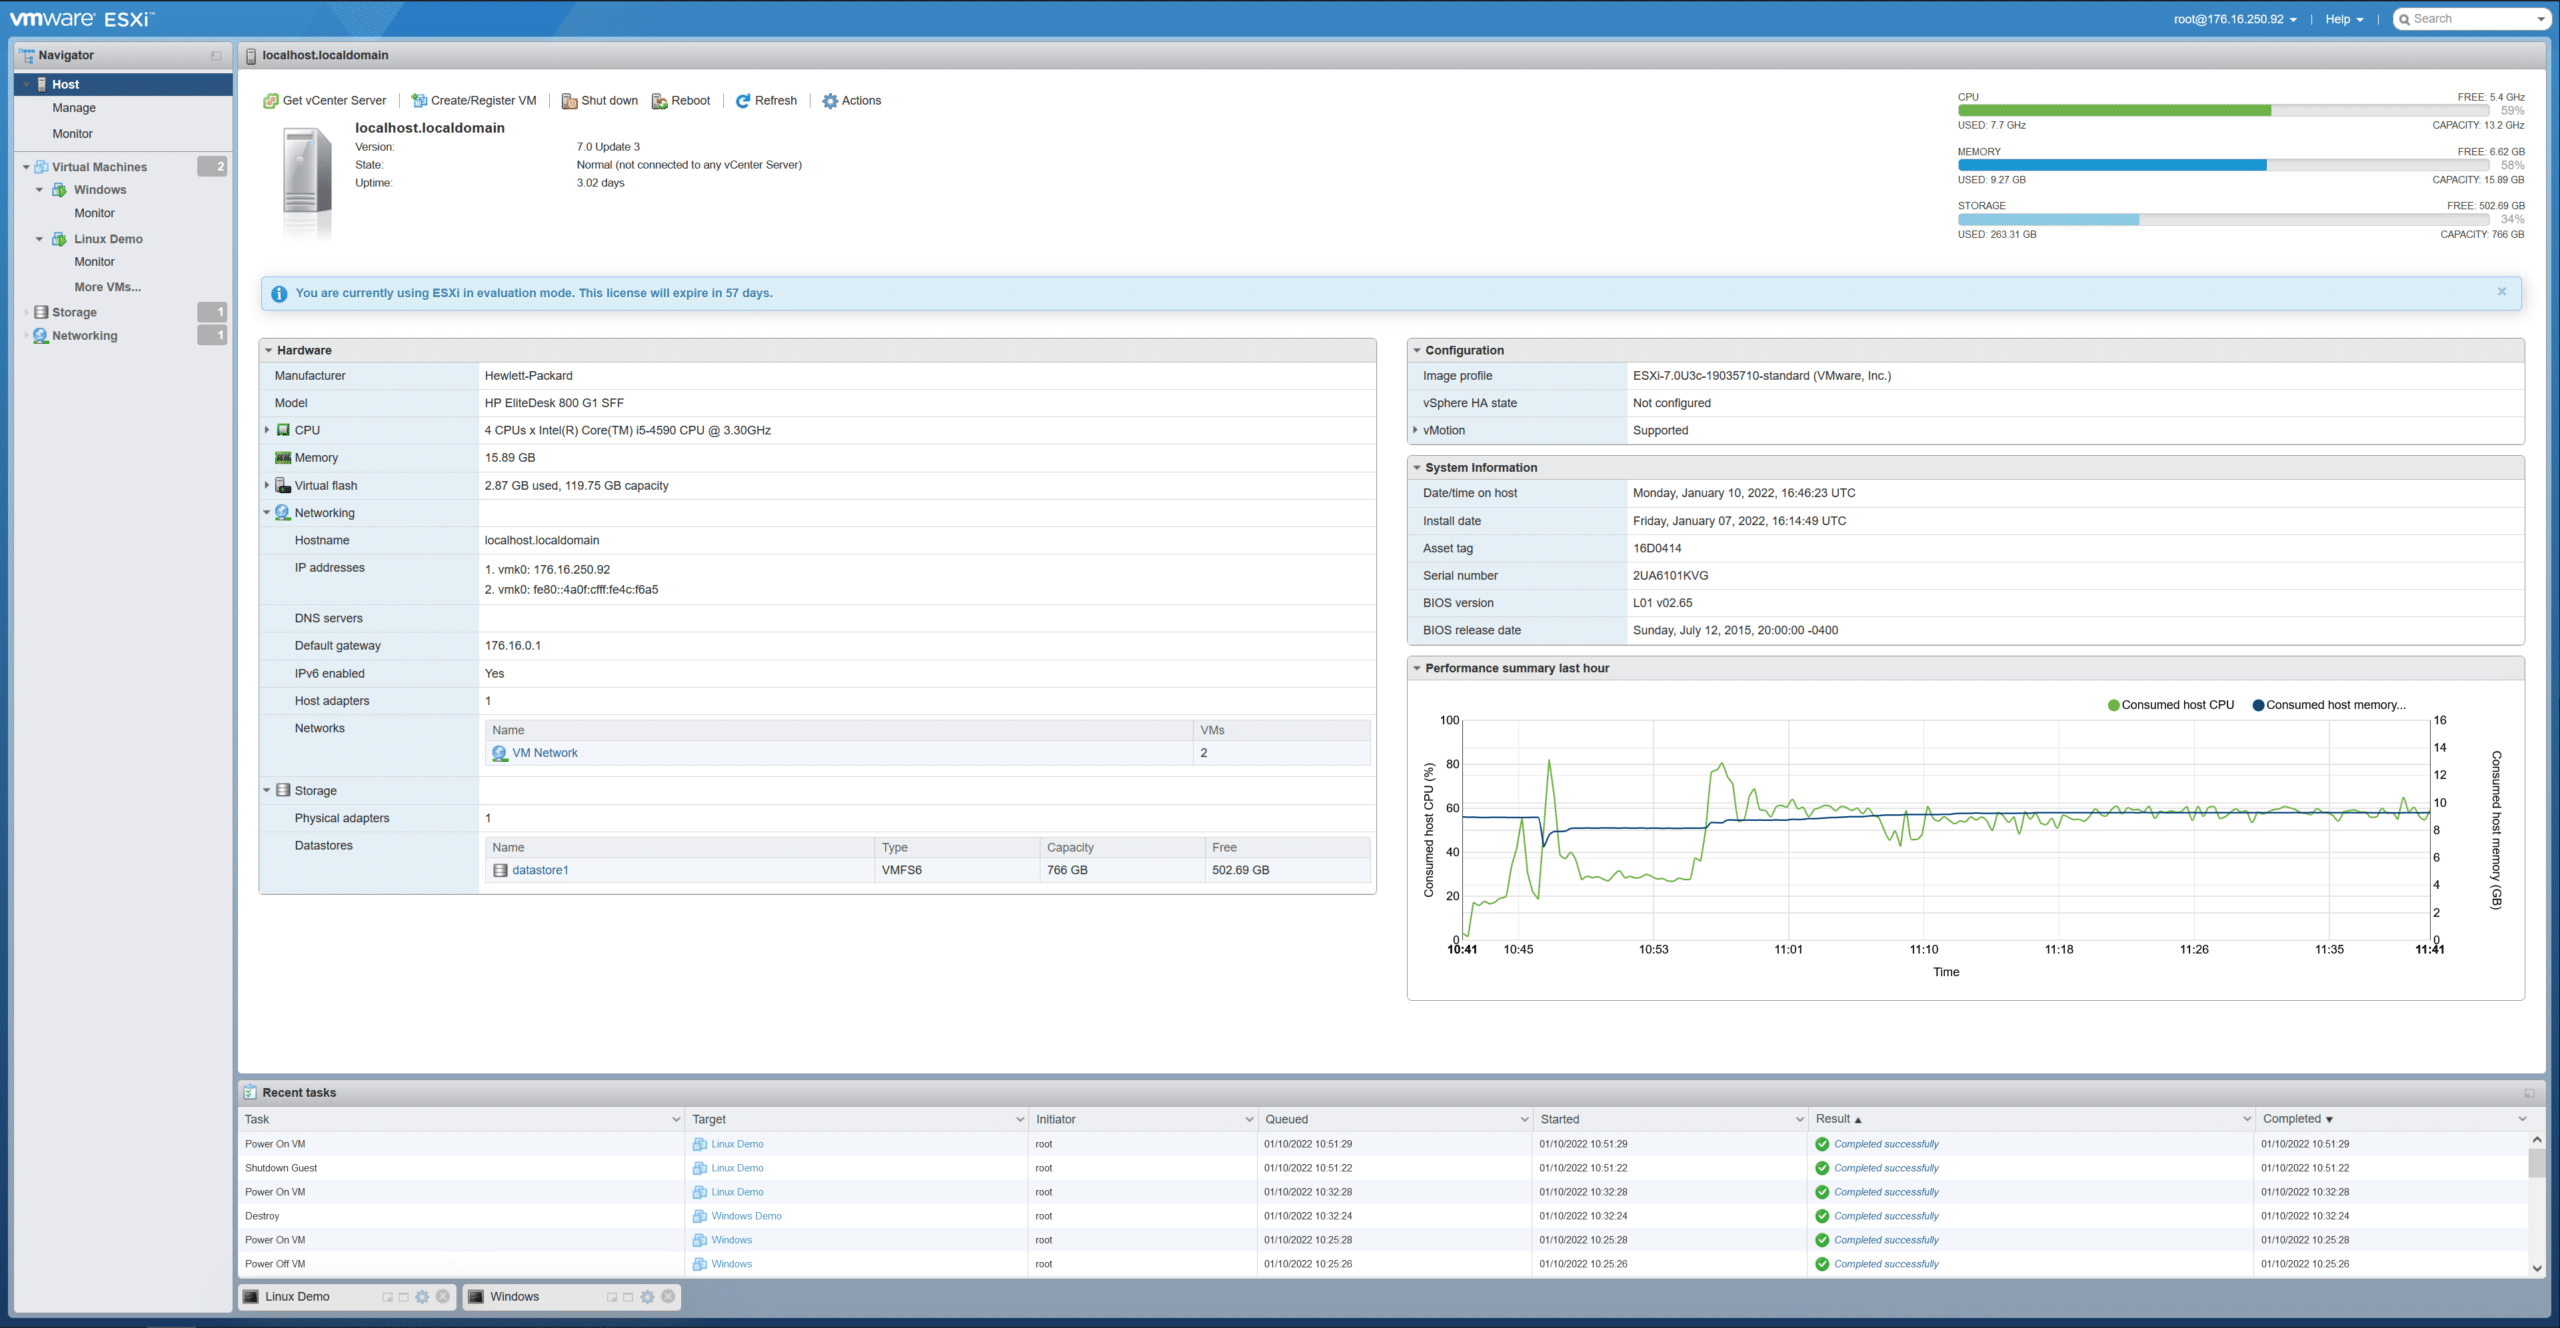Collapse the Linux Demo tree node
Viewport: 2560px width, 1328px height.
click(40, 239)
